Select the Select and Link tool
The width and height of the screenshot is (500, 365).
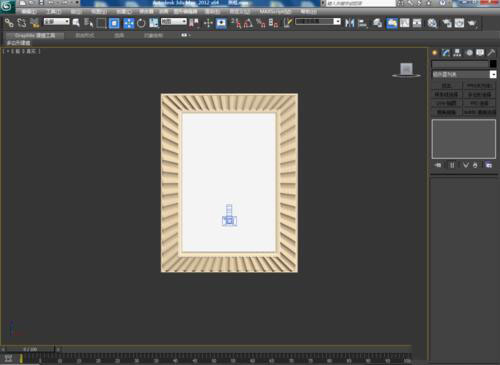point(9,23)
